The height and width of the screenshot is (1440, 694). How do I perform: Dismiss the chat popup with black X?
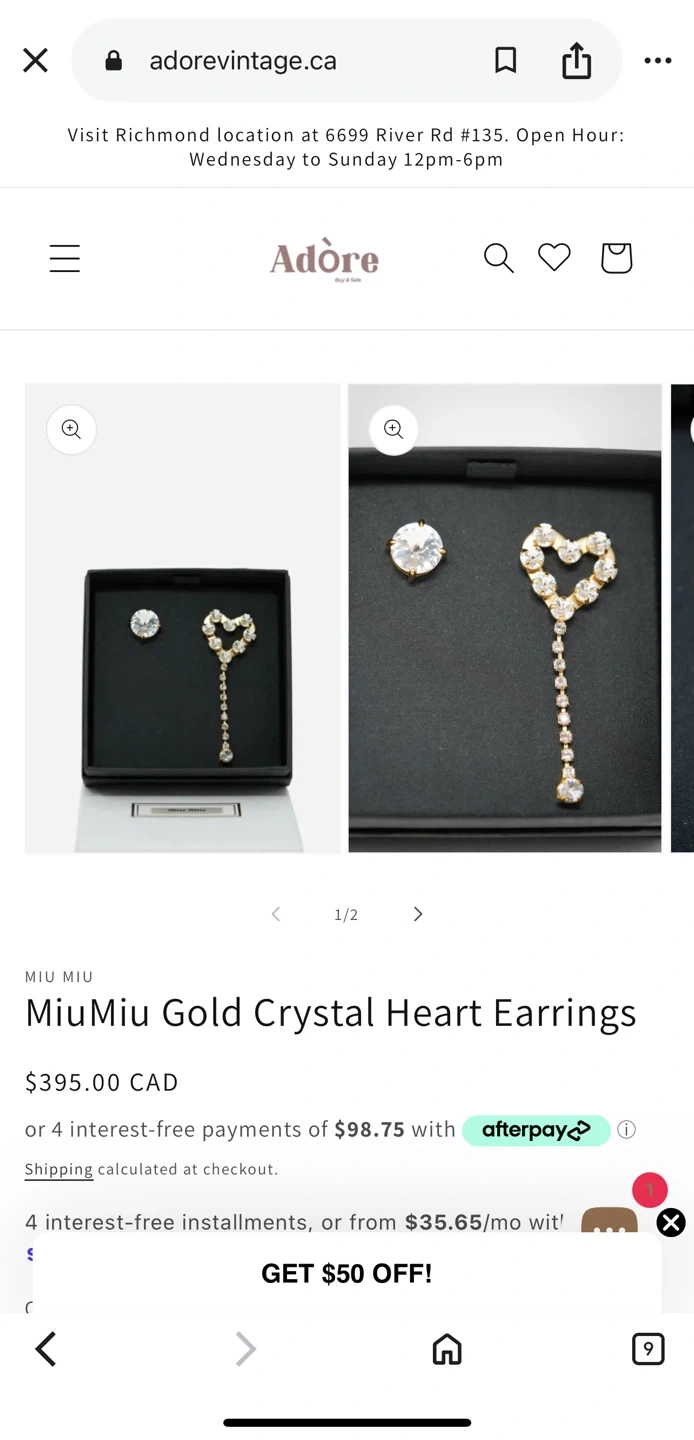671,1222
